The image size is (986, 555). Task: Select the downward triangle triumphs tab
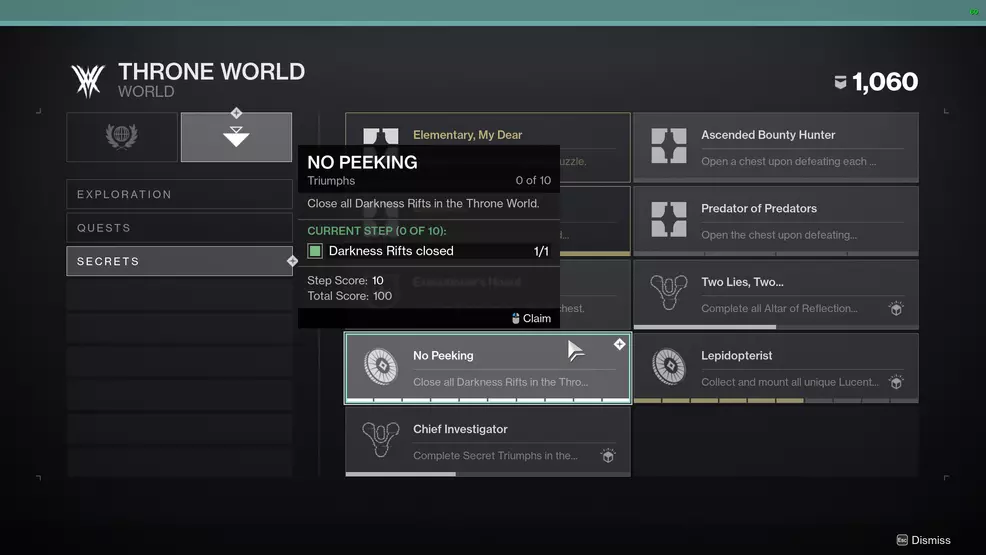[x=236, y=137]
